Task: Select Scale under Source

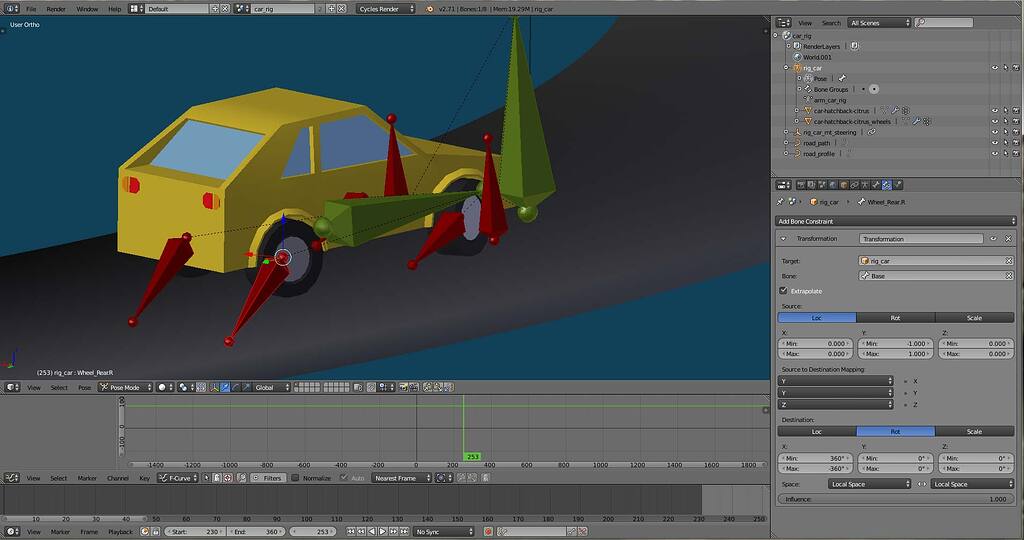Action: pos(974,317)
